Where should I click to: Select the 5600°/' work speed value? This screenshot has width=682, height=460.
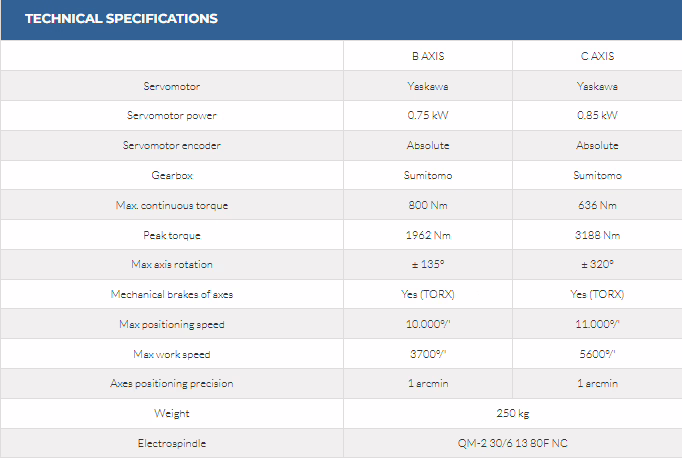pos(597,354)
